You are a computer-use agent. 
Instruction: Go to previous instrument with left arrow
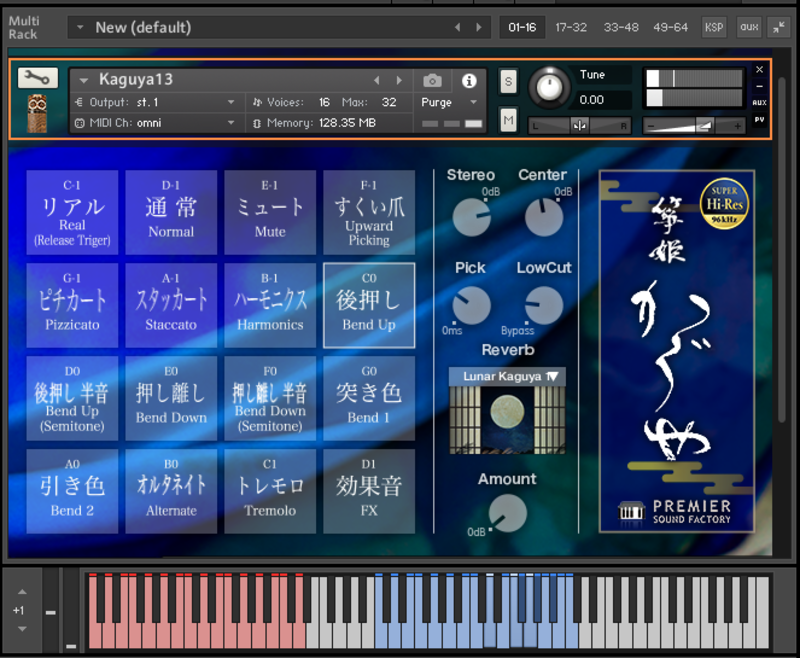point(377,81)
